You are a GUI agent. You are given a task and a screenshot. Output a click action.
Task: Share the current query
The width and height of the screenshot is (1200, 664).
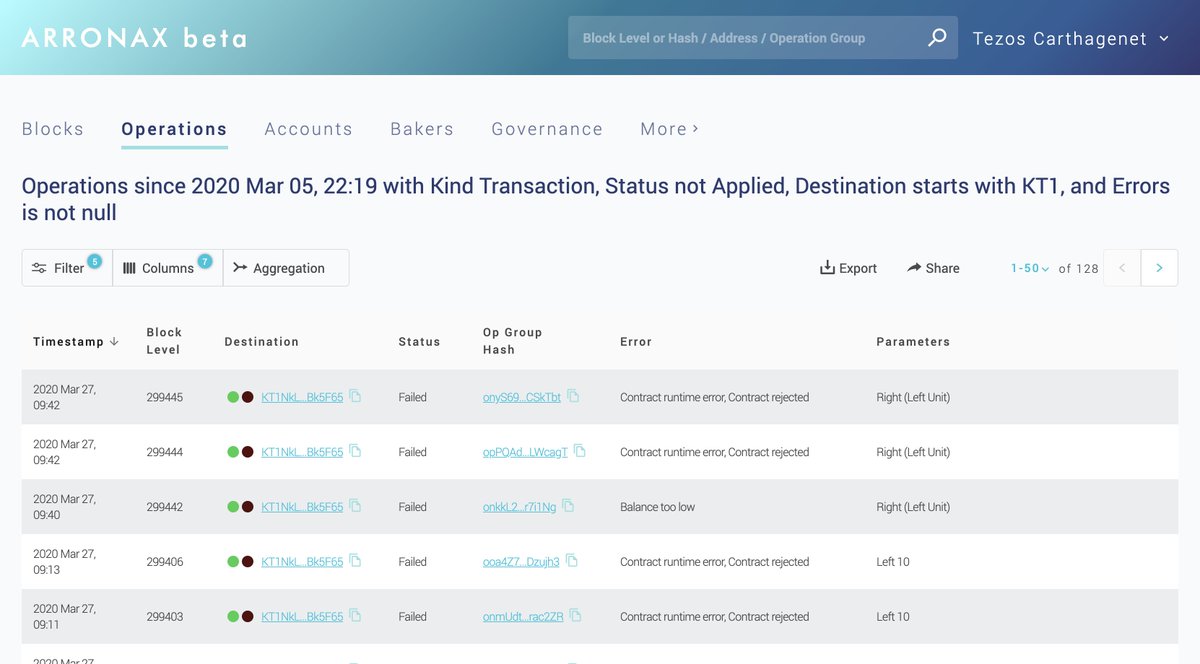point(933,268)
